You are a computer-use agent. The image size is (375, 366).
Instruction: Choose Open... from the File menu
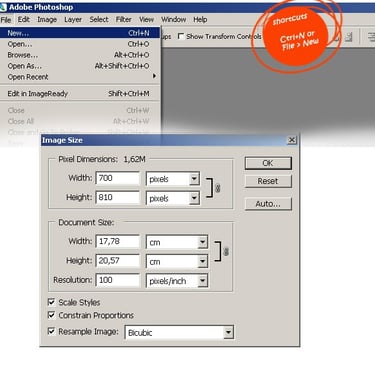click(80, 44)
